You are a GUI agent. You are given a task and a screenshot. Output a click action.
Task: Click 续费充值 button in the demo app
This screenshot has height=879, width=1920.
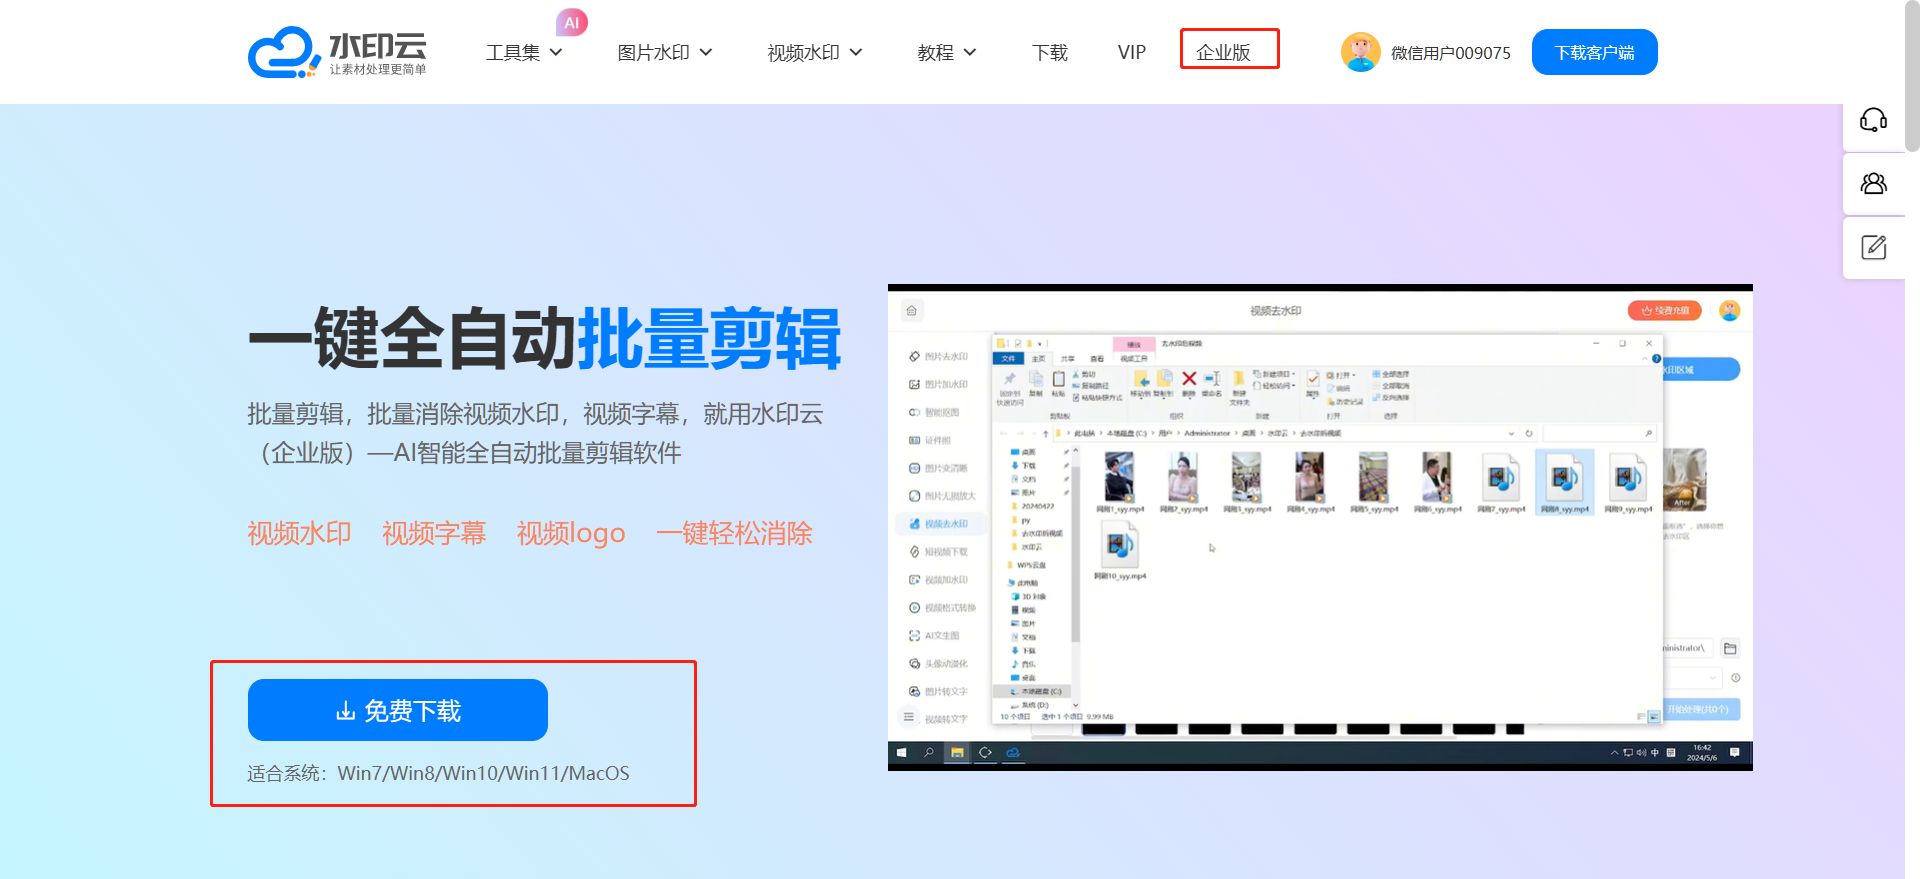1665,311
